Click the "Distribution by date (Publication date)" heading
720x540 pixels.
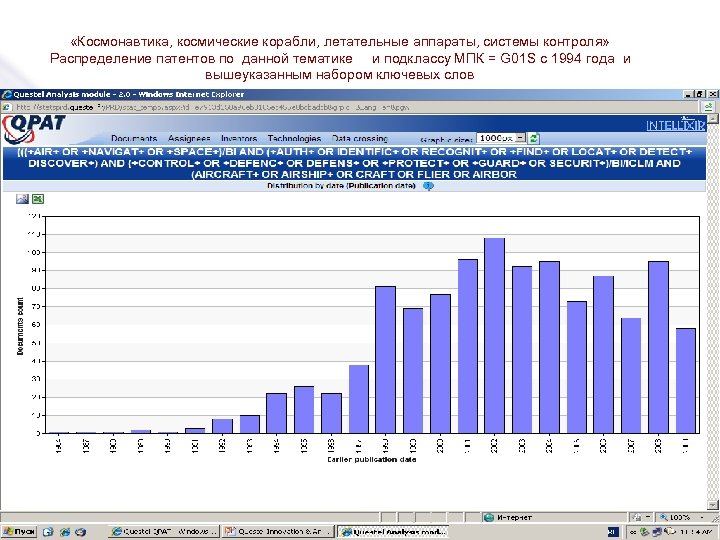[341, 186]
